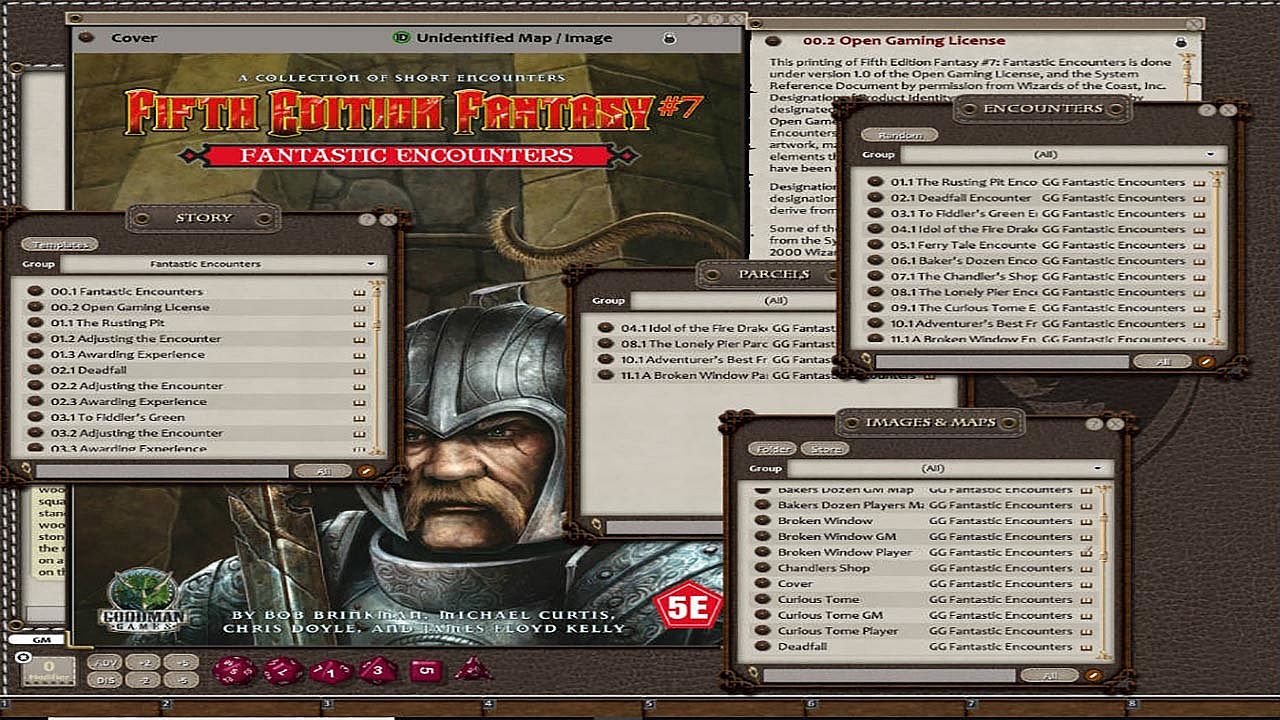Click the Templates button in Story
The width and height of the screenshot is (1280, 720).
click(61, 245)
